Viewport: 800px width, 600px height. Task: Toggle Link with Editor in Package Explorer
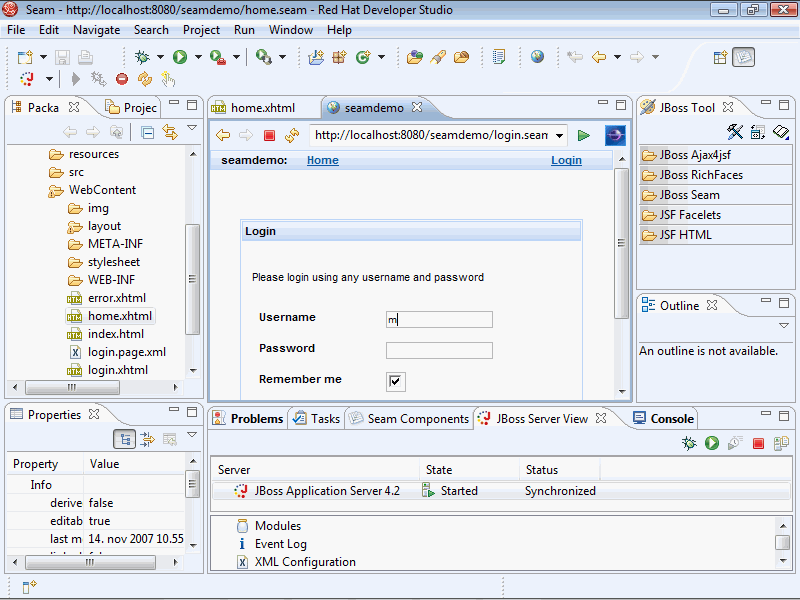pos(170,133)
